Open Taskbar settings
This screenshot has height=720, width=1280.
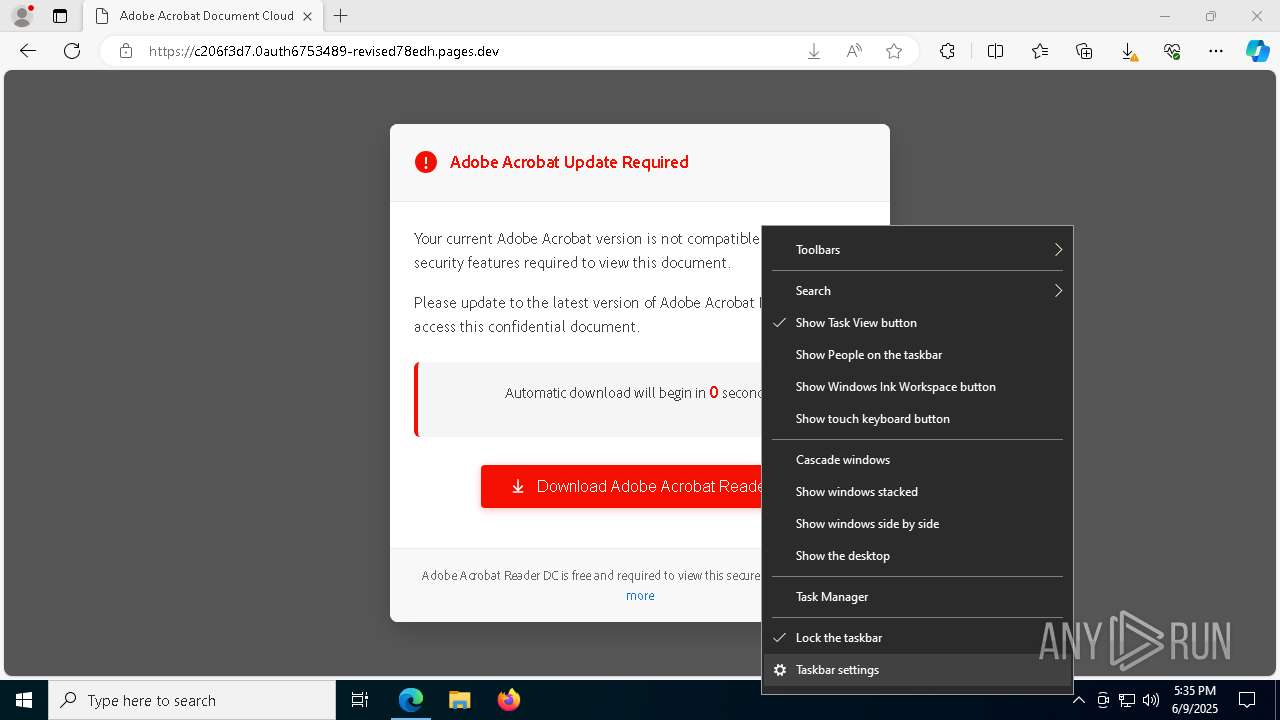click(917, 670)
